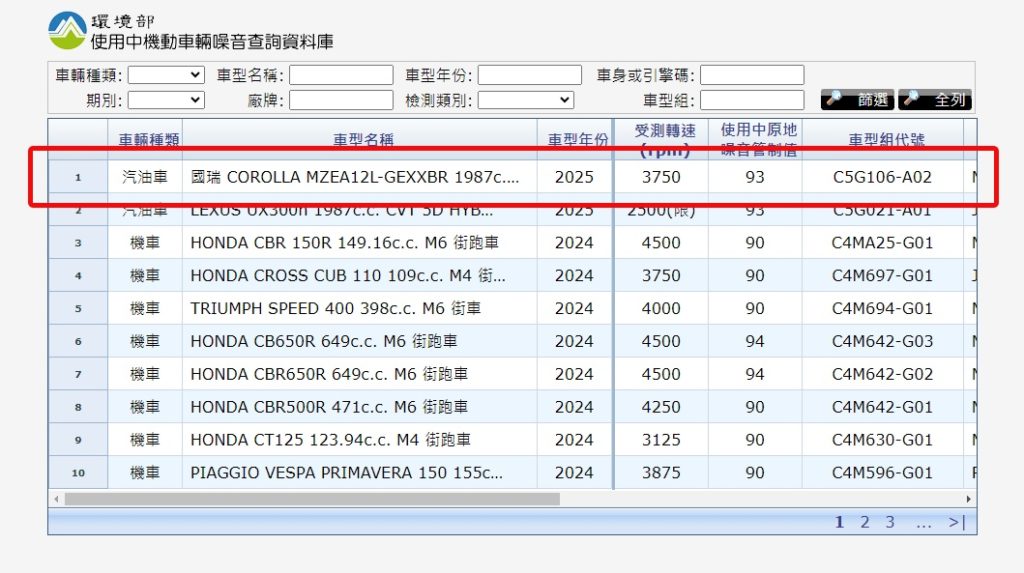Open the 期別 dropdown
The width and height of the screenshot is (1024, 573).
(166, 100)
